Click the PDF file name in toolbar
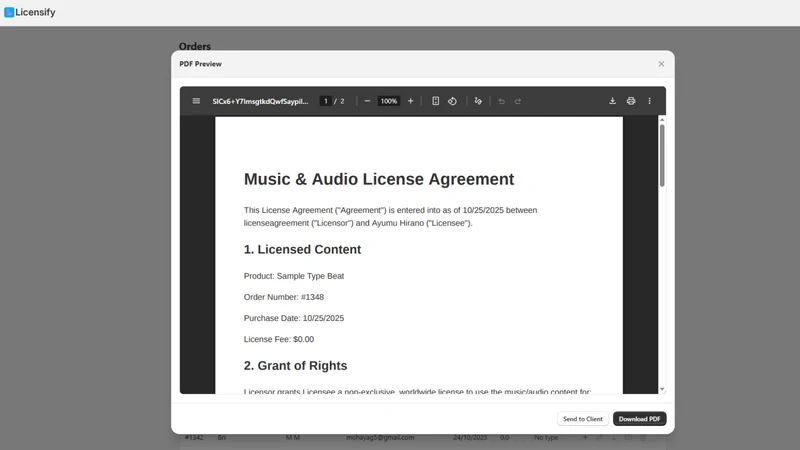This screenshot has width=800, height=450. pos(260,101)
